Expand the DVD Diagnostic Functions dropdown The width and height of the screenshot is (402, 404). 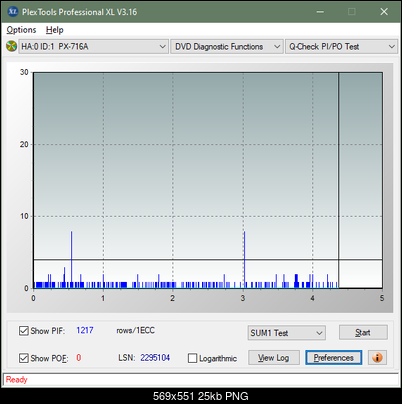(227, 47)
